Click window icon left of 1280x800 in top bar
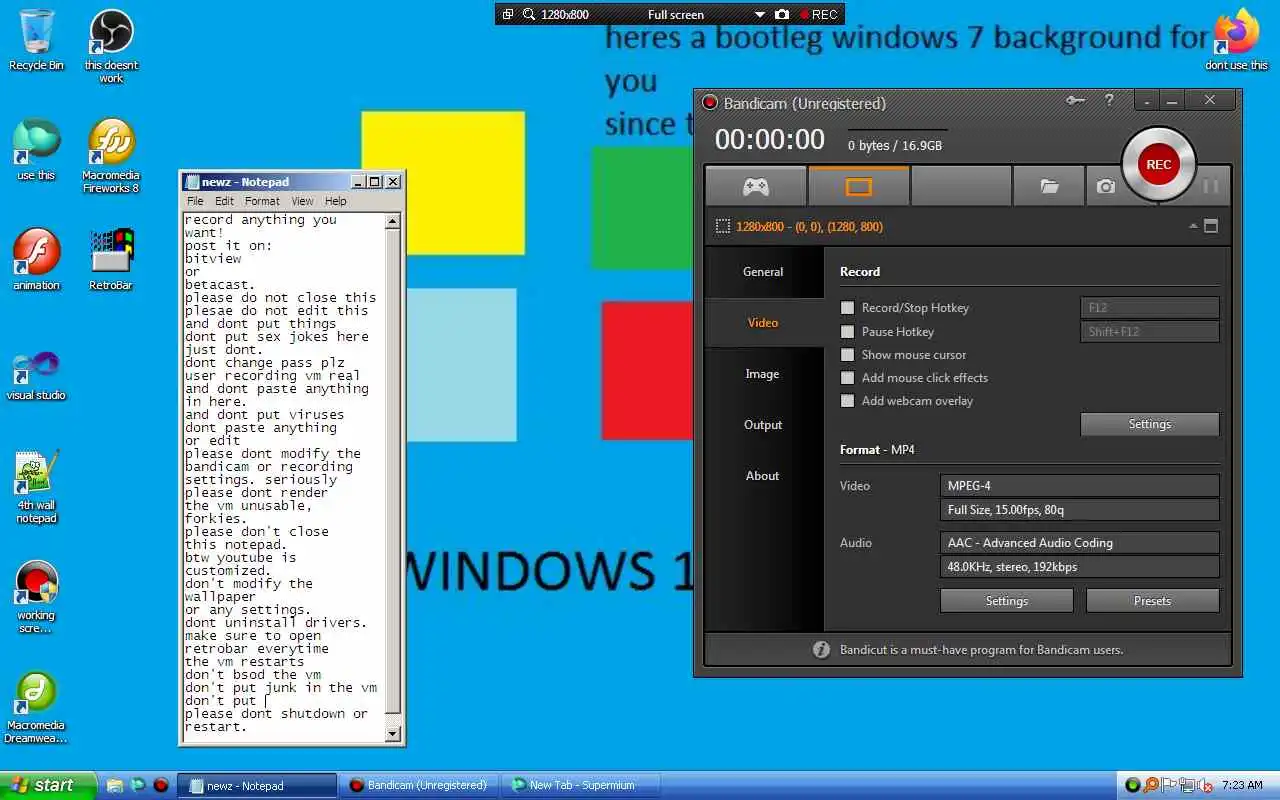Image resolution: width=1280 pixels, height=800 pixels. pyautogui.click(x=508, y=14)
